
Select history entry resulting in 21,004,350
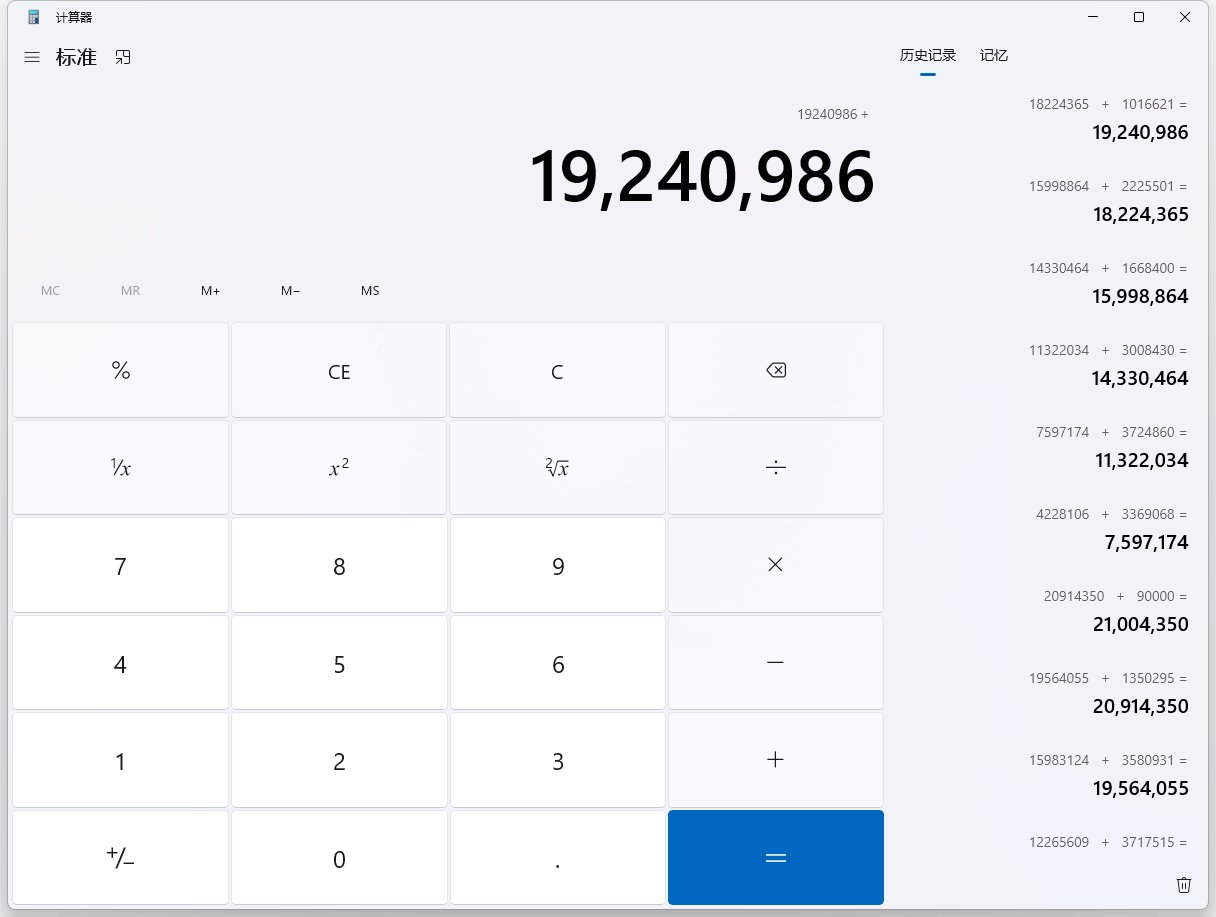tap(1107, 611)
